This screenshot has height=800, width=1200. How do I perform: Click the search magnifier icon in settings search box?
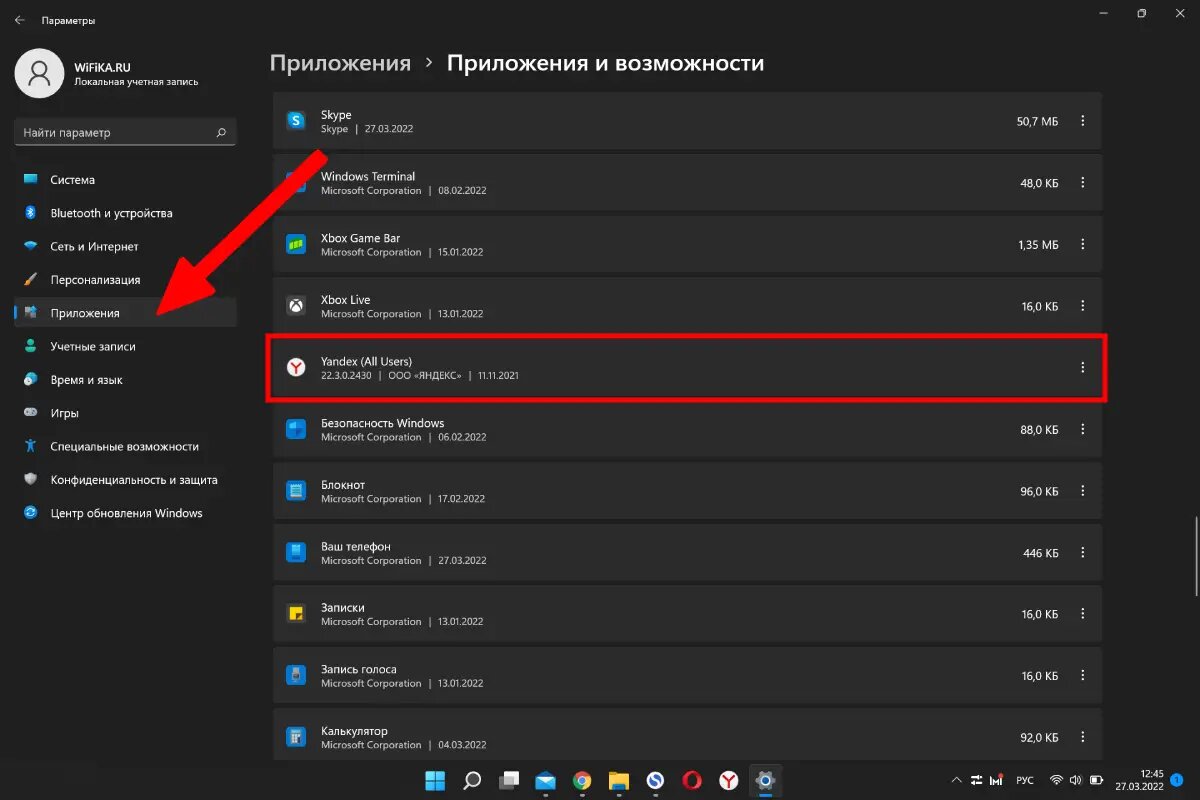point(221,132)
